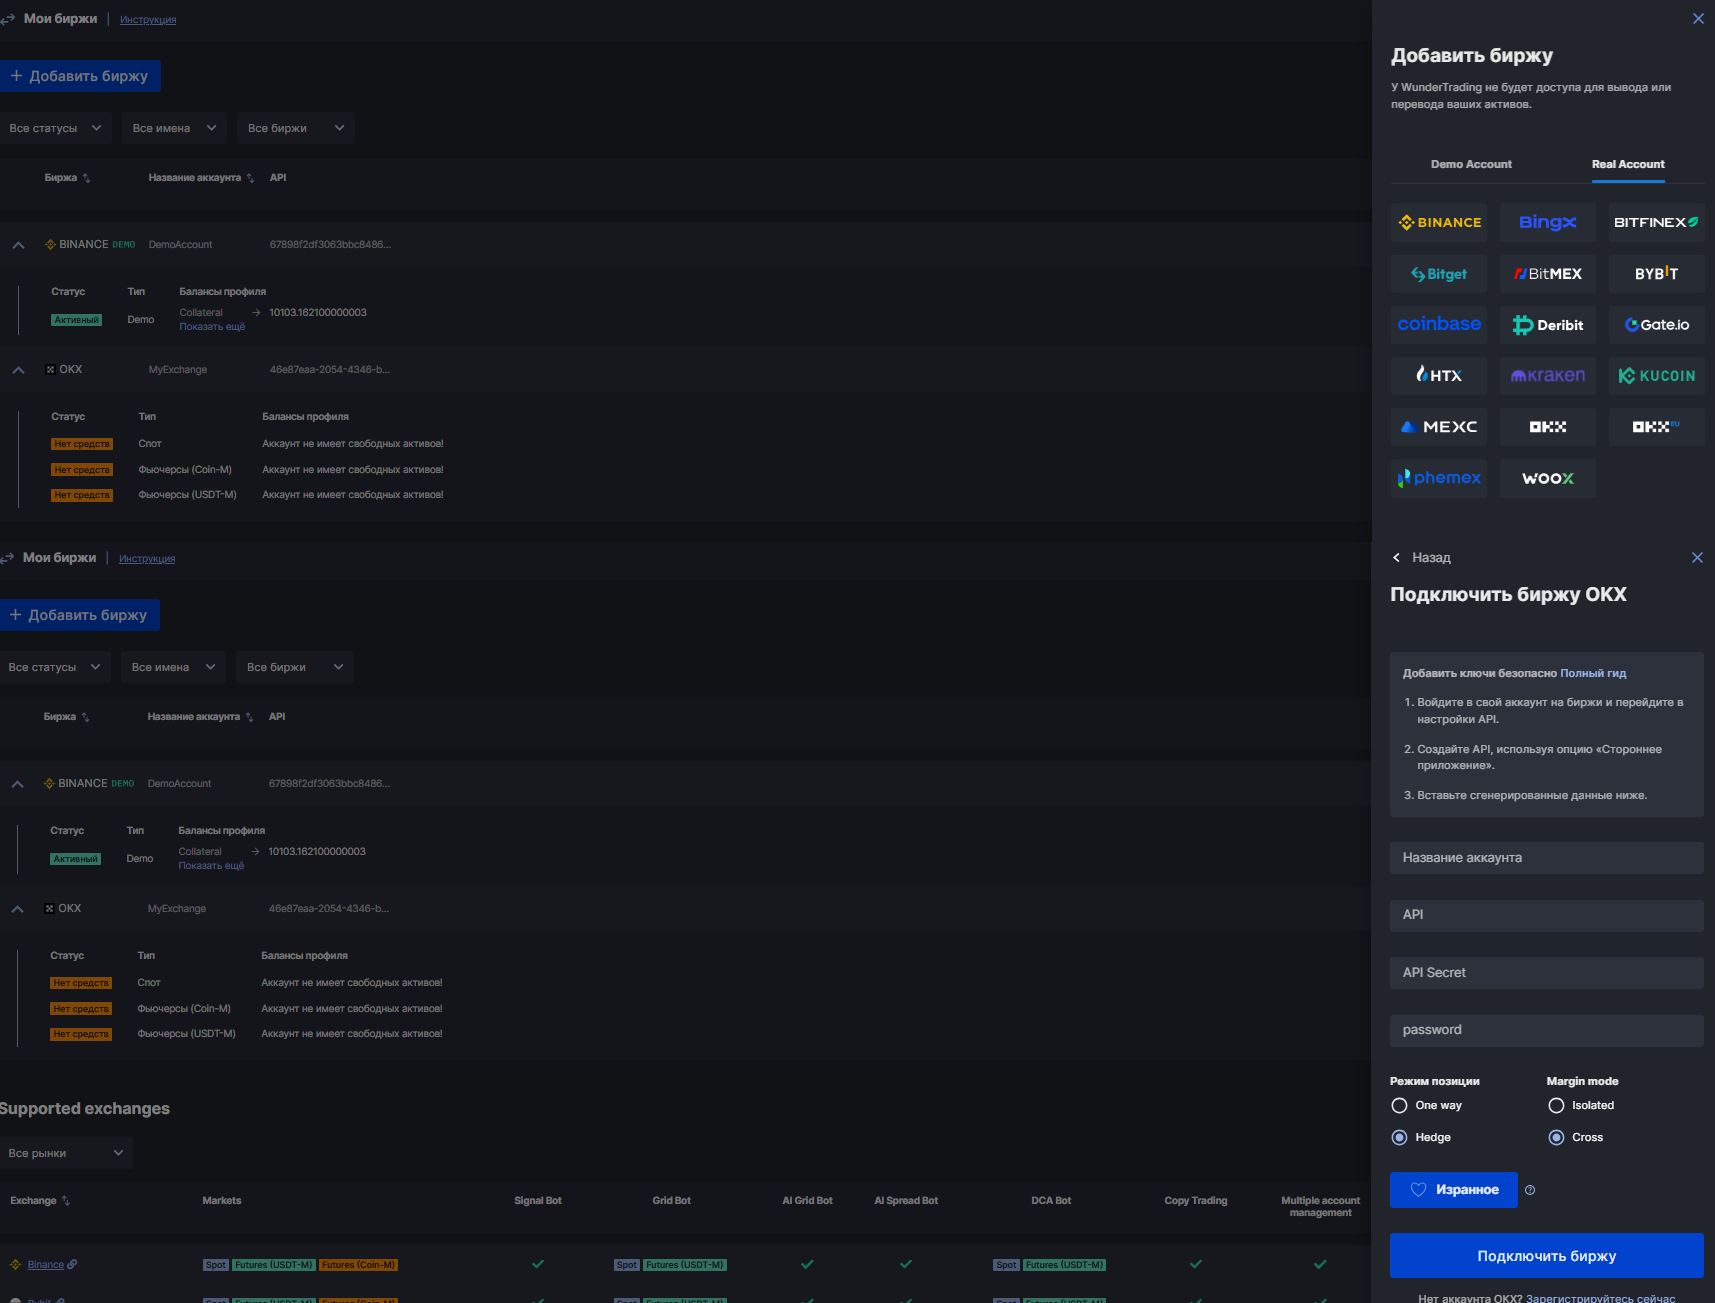This screenshot has width=1715, height=1303.
Task: Open the Зарегистрируйтесь сейчас registration link
Action: pyautogui.click(x=1600, y=1298)
